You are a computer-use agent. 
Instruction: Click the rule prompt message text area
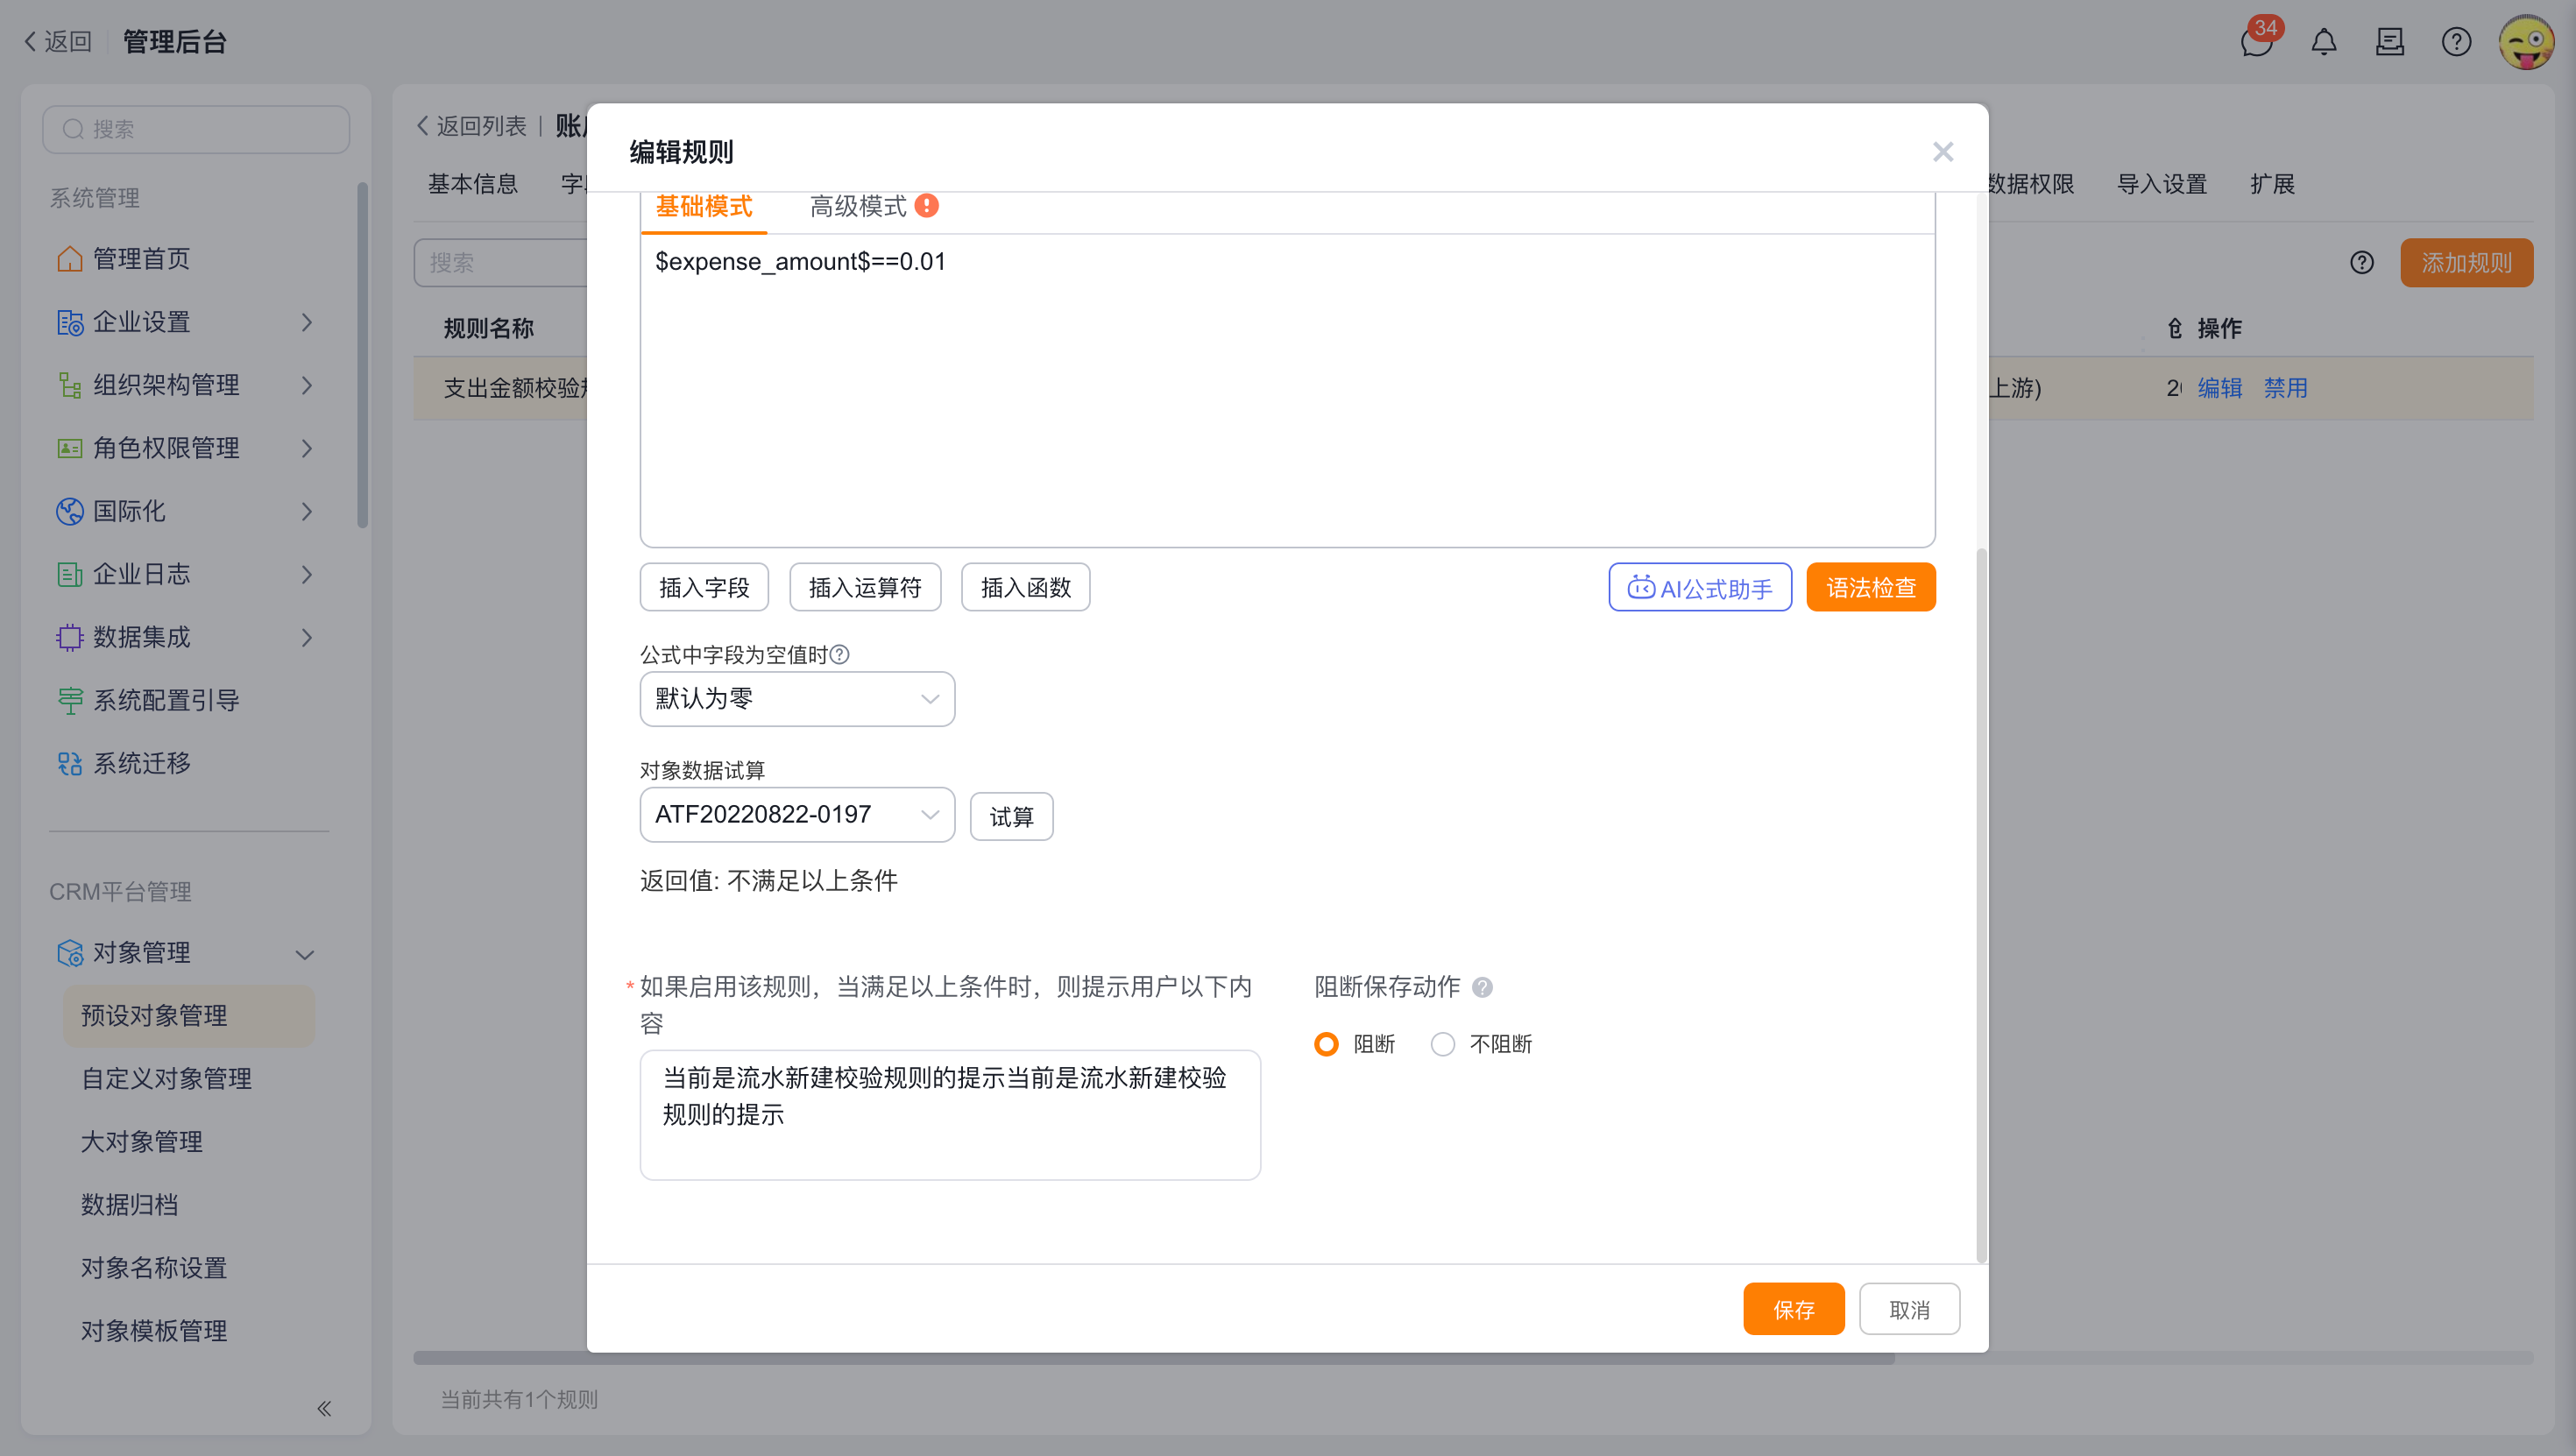point(950,1115)
